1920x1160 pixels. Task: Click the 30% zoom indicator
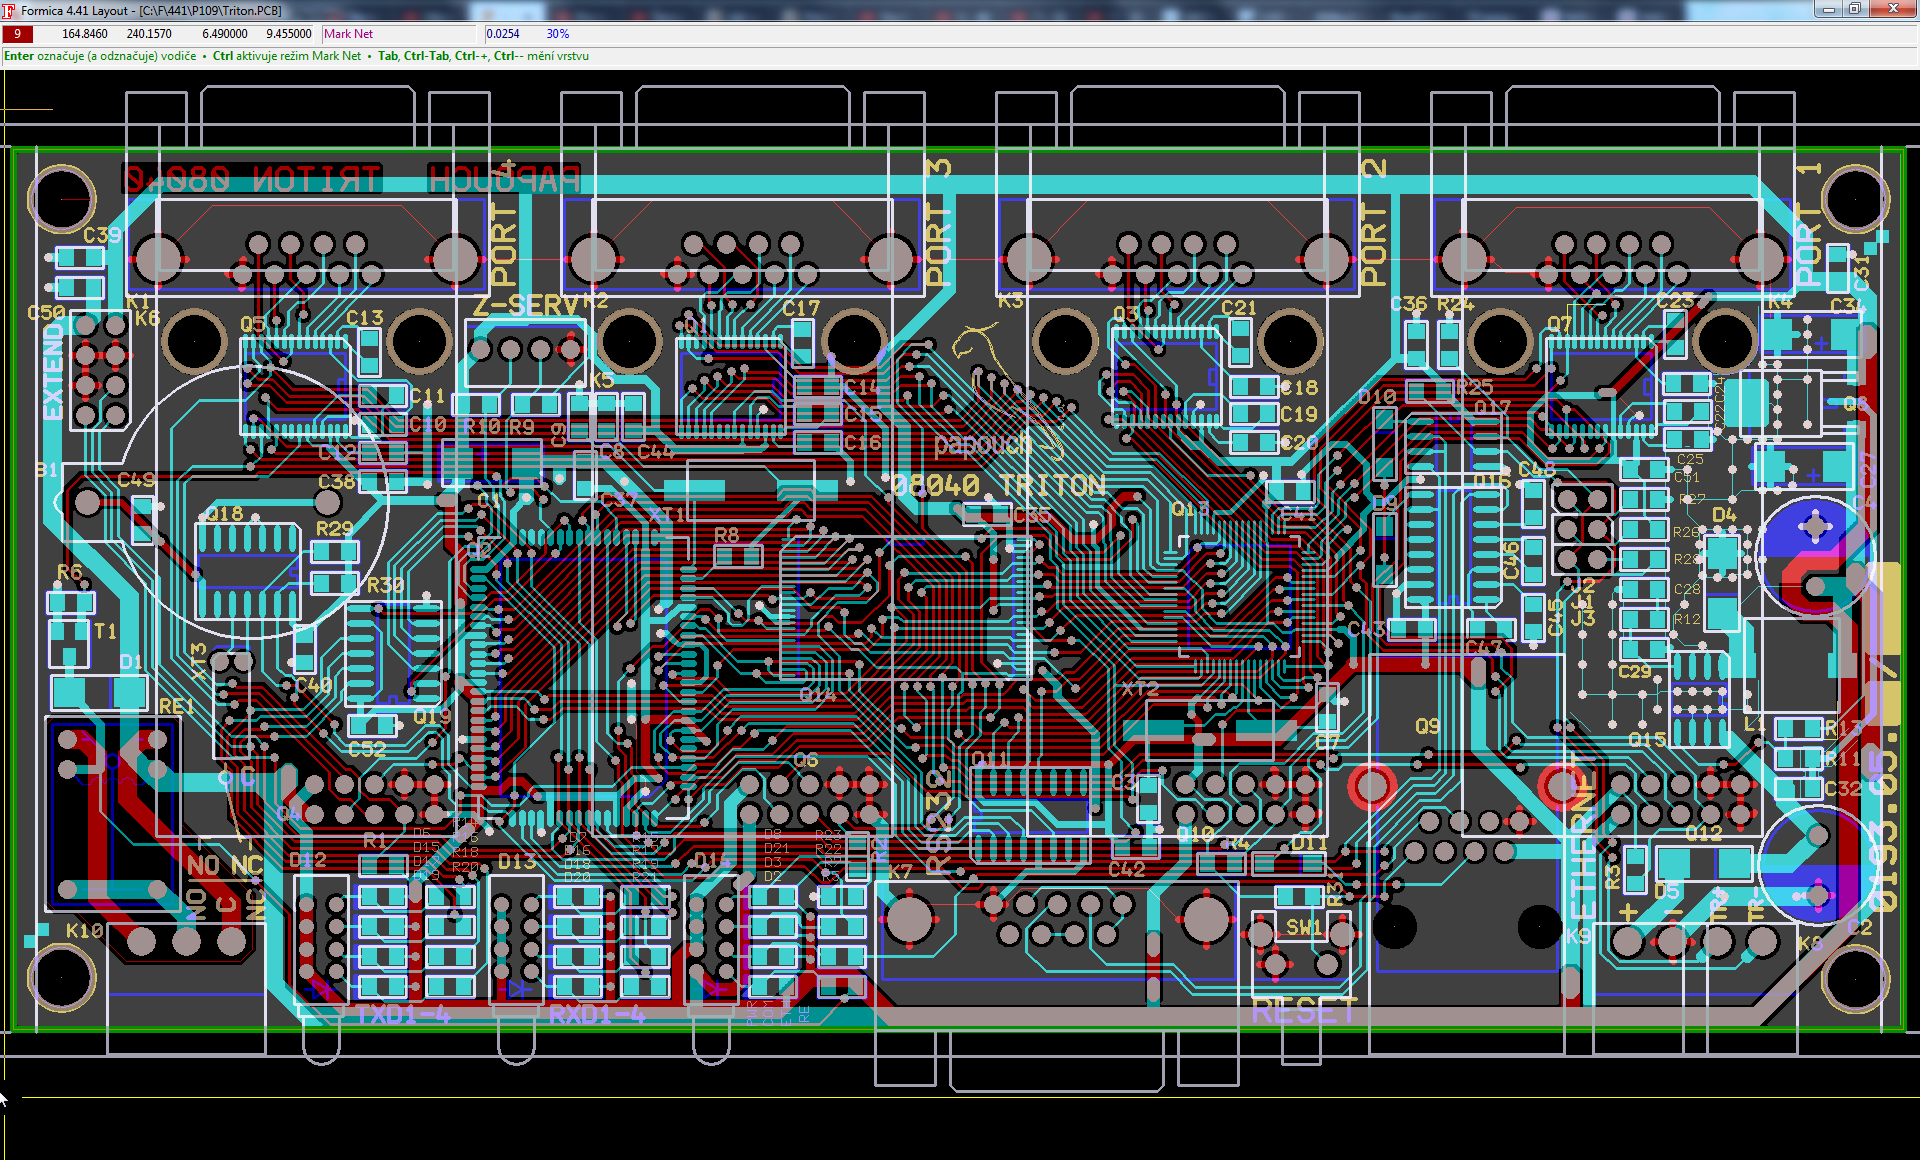click(x=558, y=34)
